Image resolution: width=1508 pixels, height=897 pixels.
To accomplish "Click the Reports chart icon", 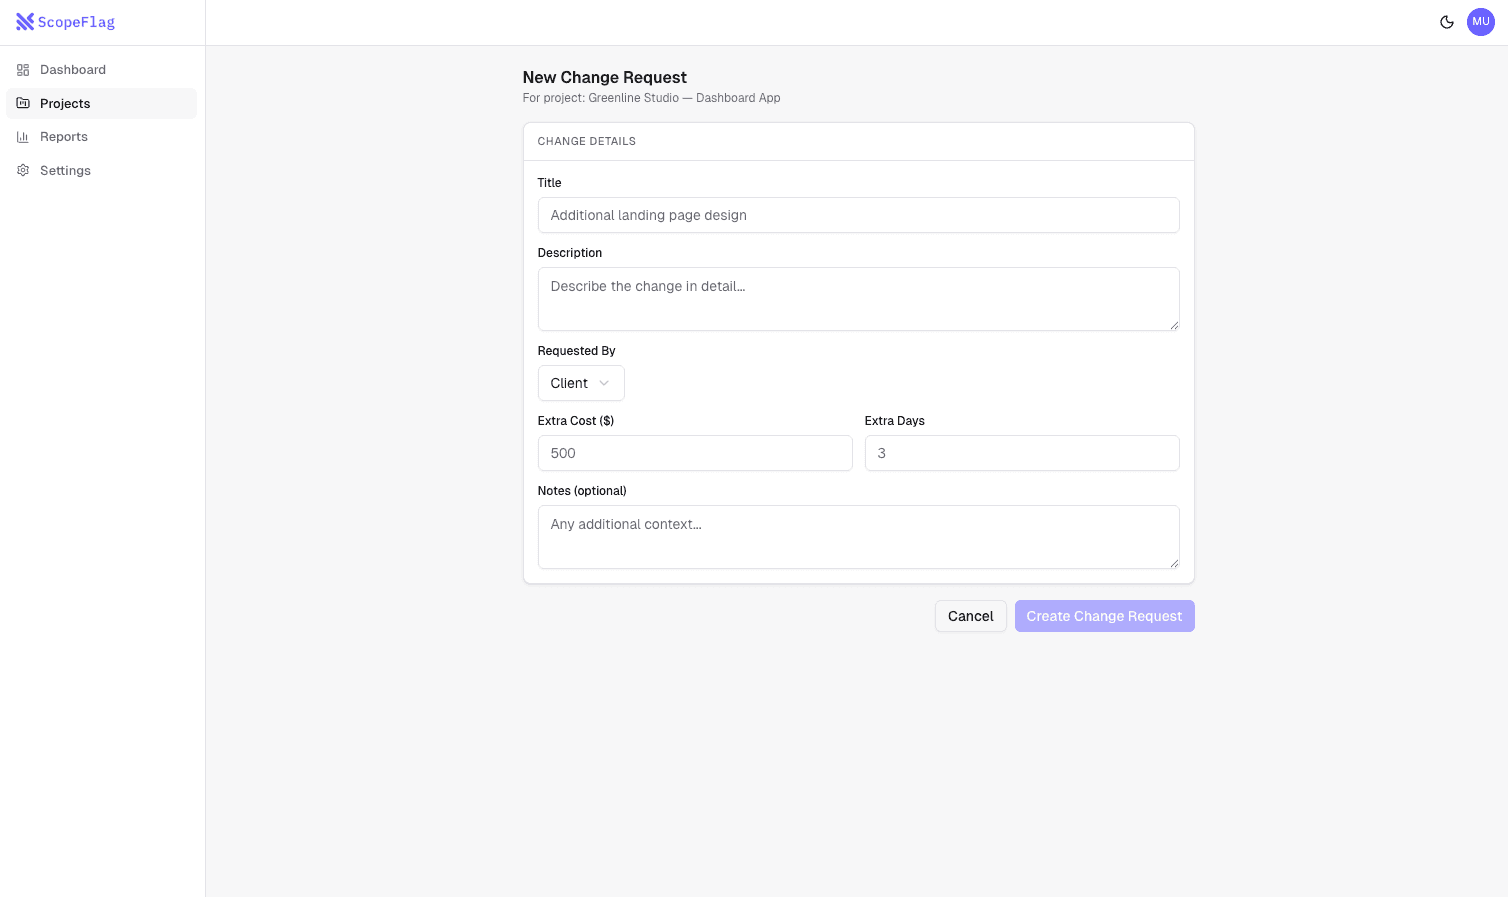I will [22, 136].
